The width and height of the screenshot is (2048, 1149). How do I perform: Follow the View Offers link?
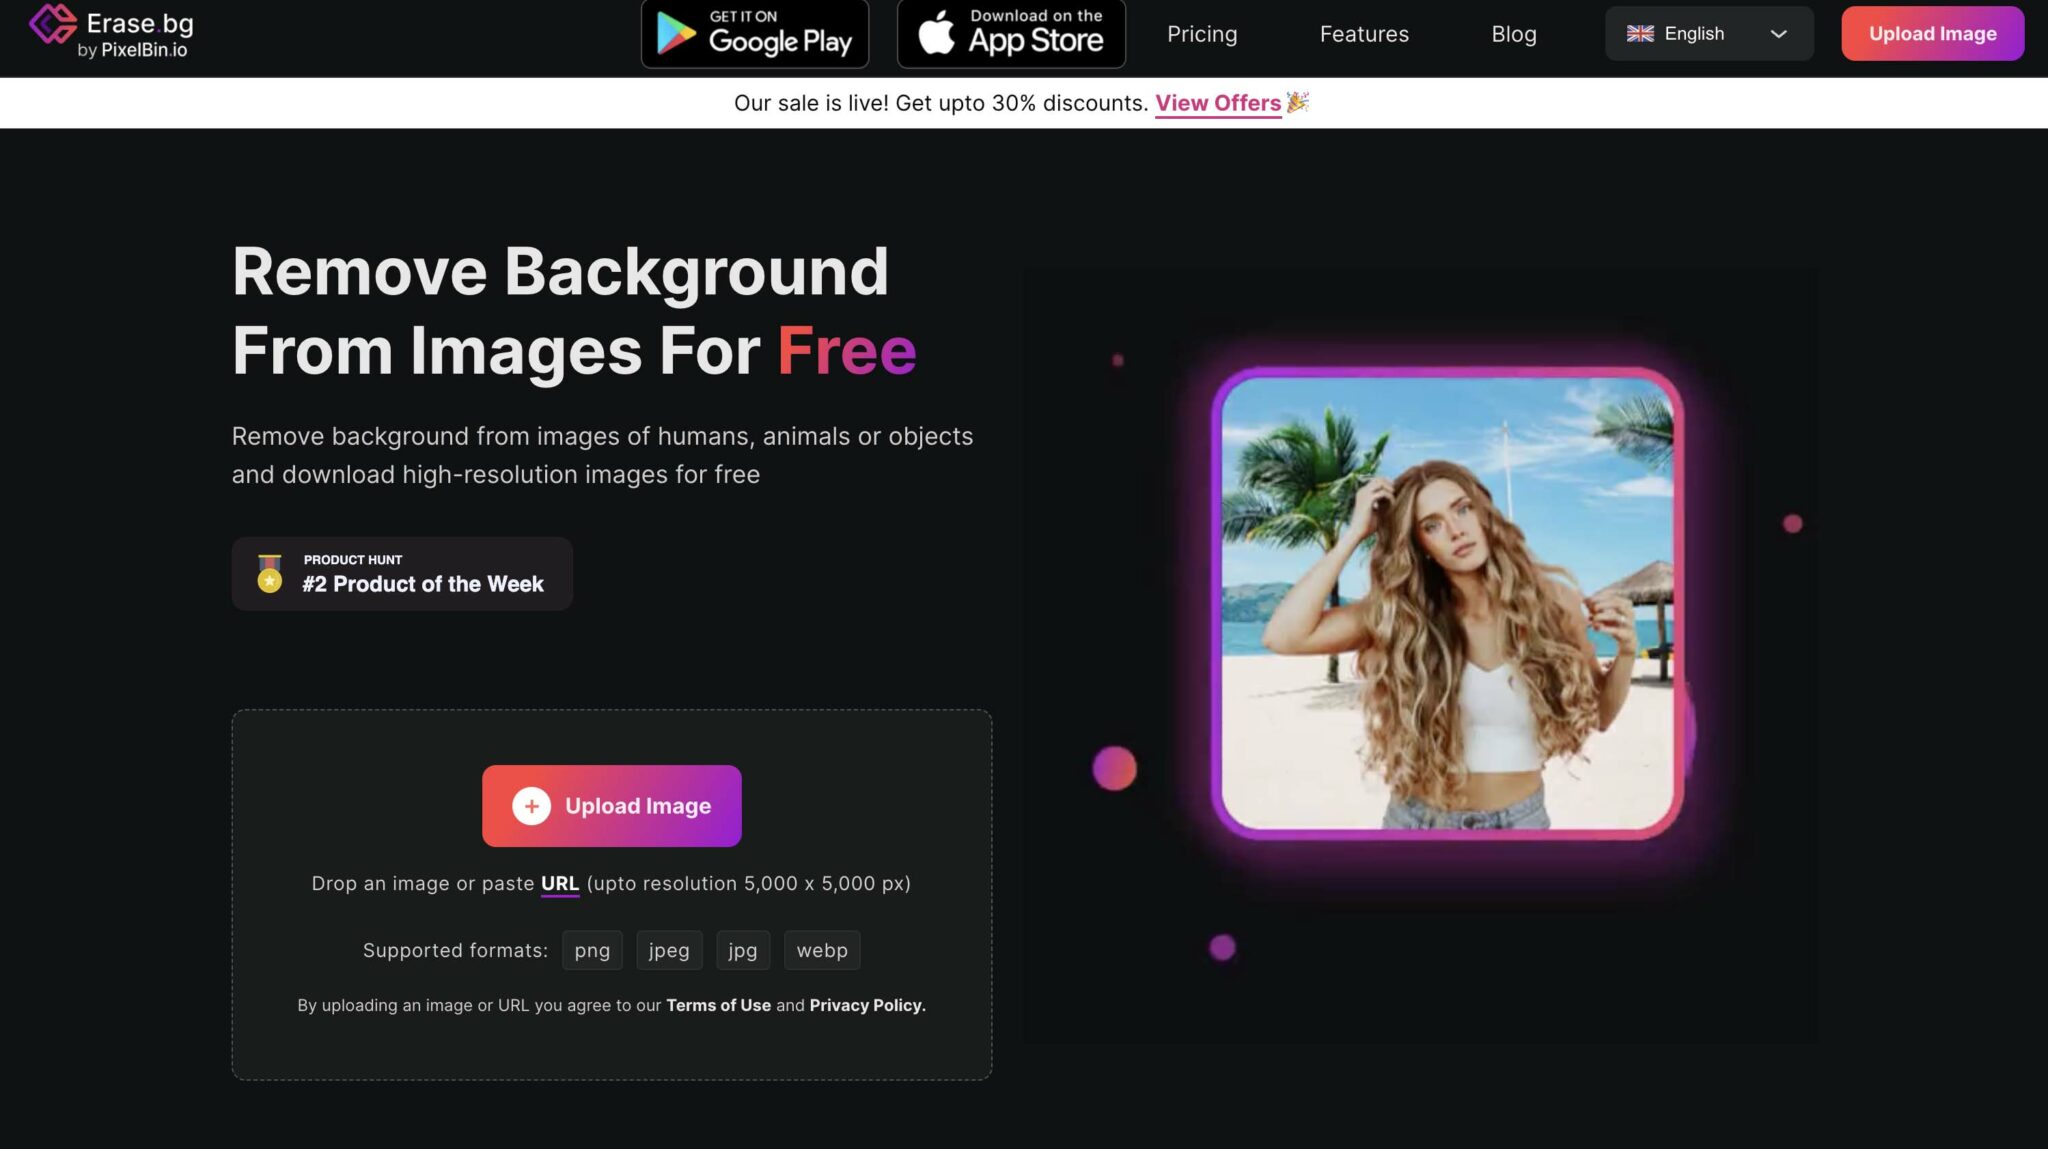point(1217,103)
